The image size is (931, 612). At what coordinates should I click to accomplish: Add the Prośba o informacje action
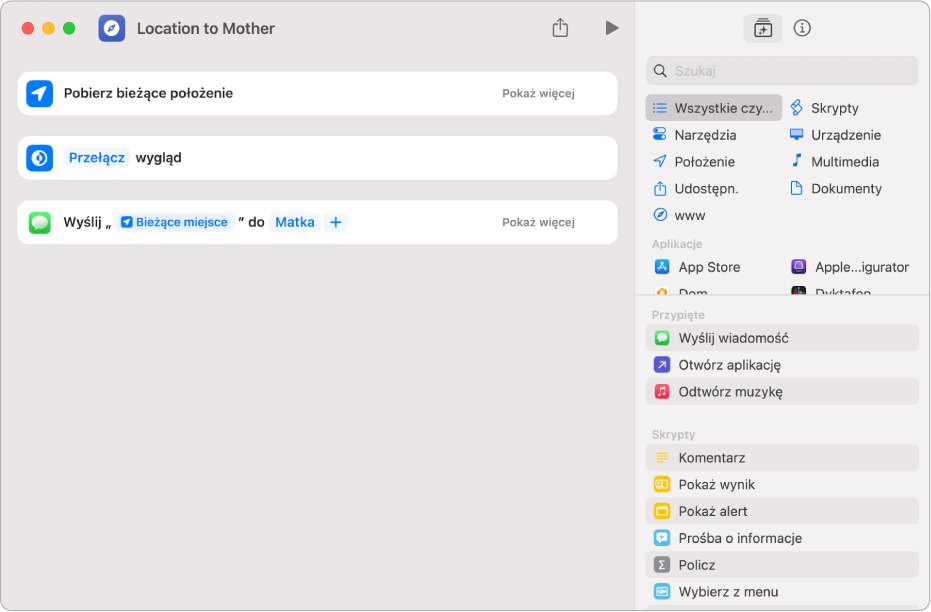click(782, 537)
